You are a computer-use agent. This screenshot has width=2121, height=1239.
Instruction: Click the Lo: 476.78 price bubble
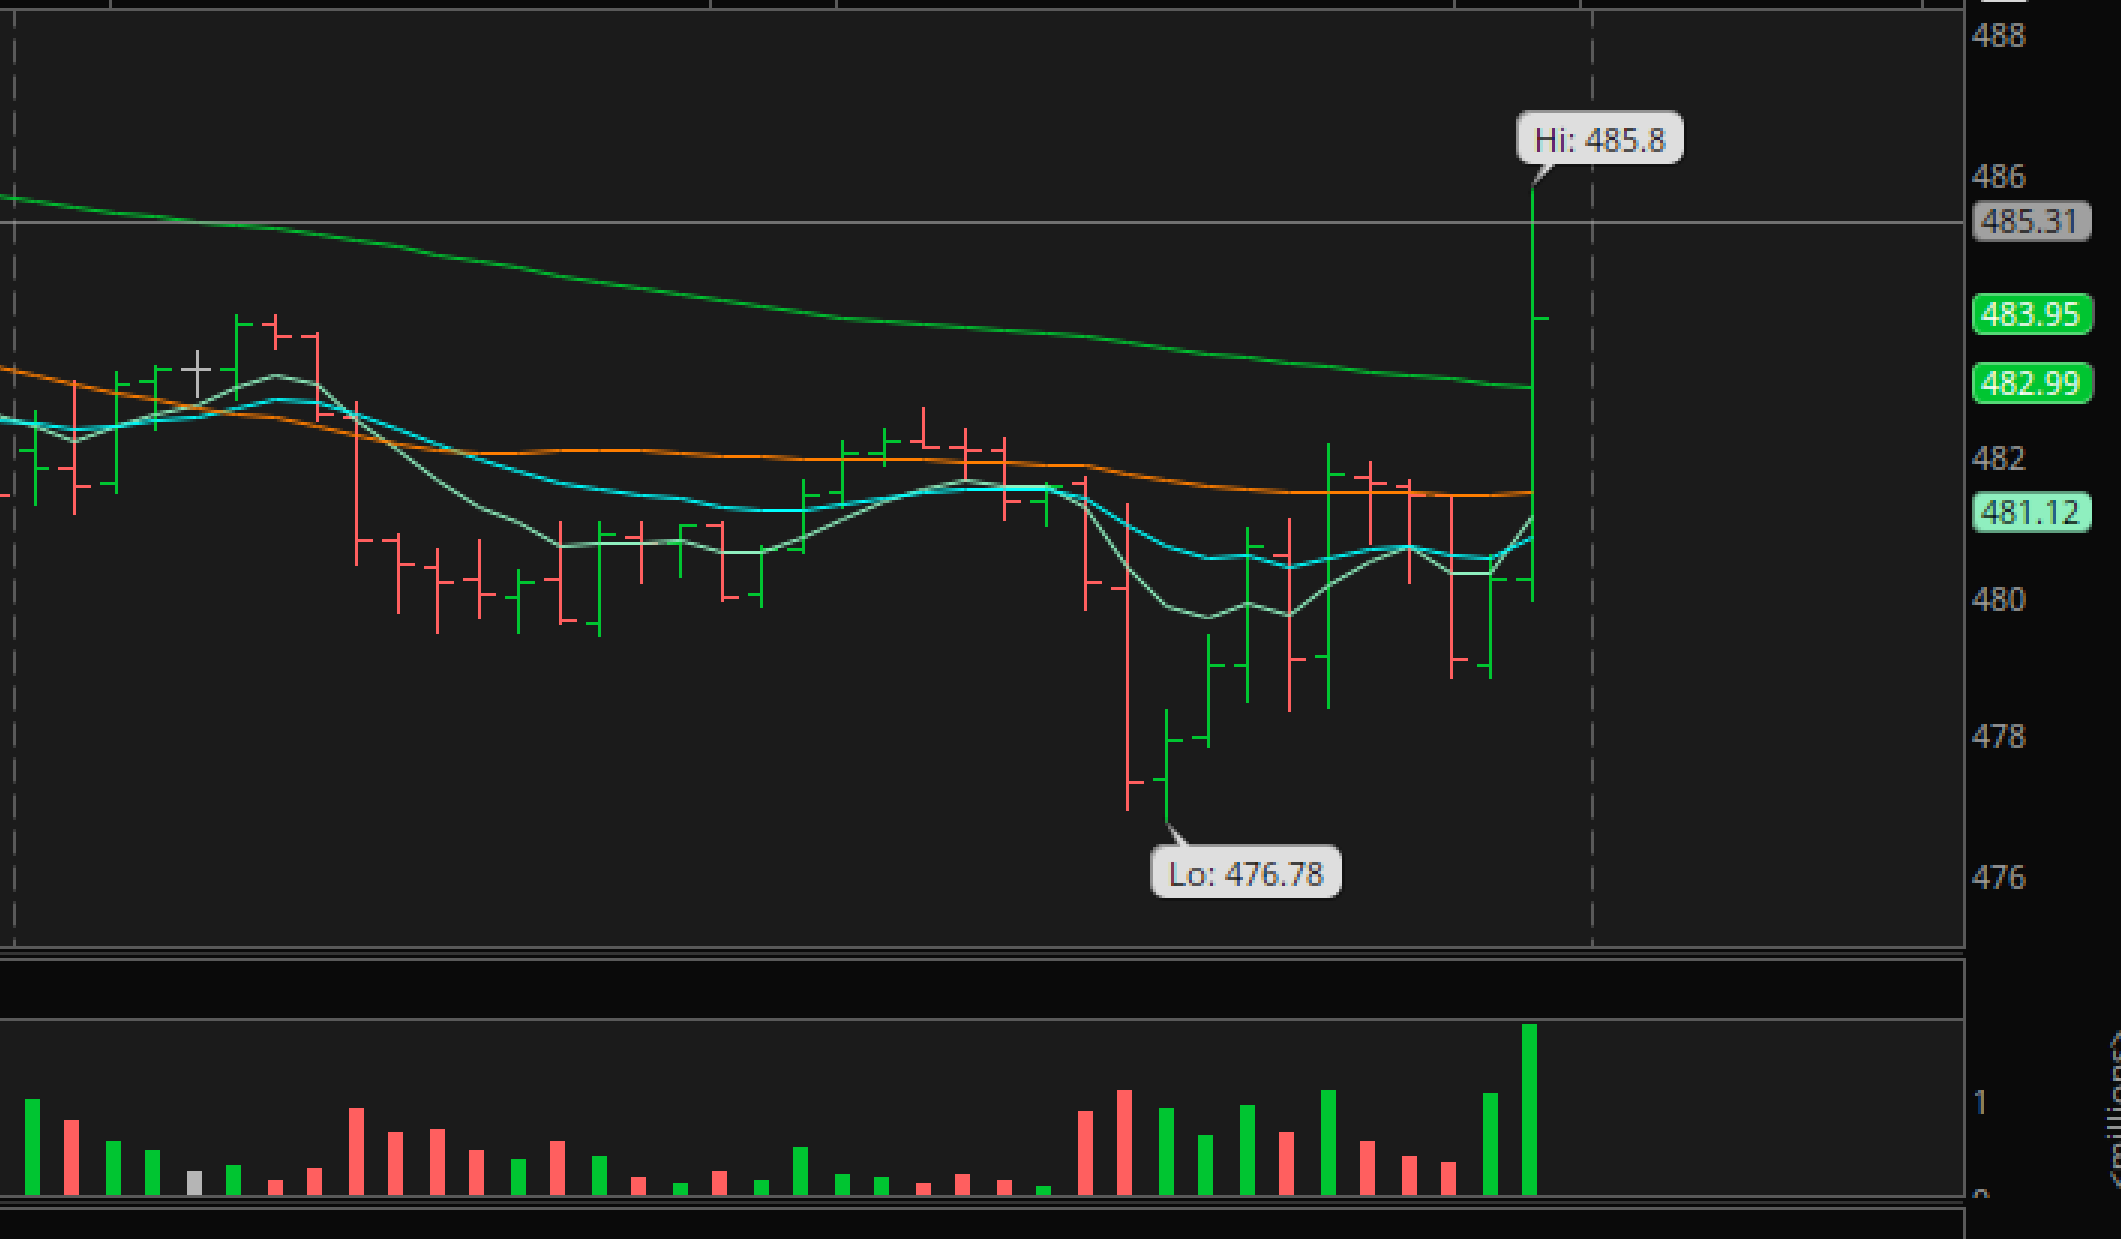(x=1245, y=873)
